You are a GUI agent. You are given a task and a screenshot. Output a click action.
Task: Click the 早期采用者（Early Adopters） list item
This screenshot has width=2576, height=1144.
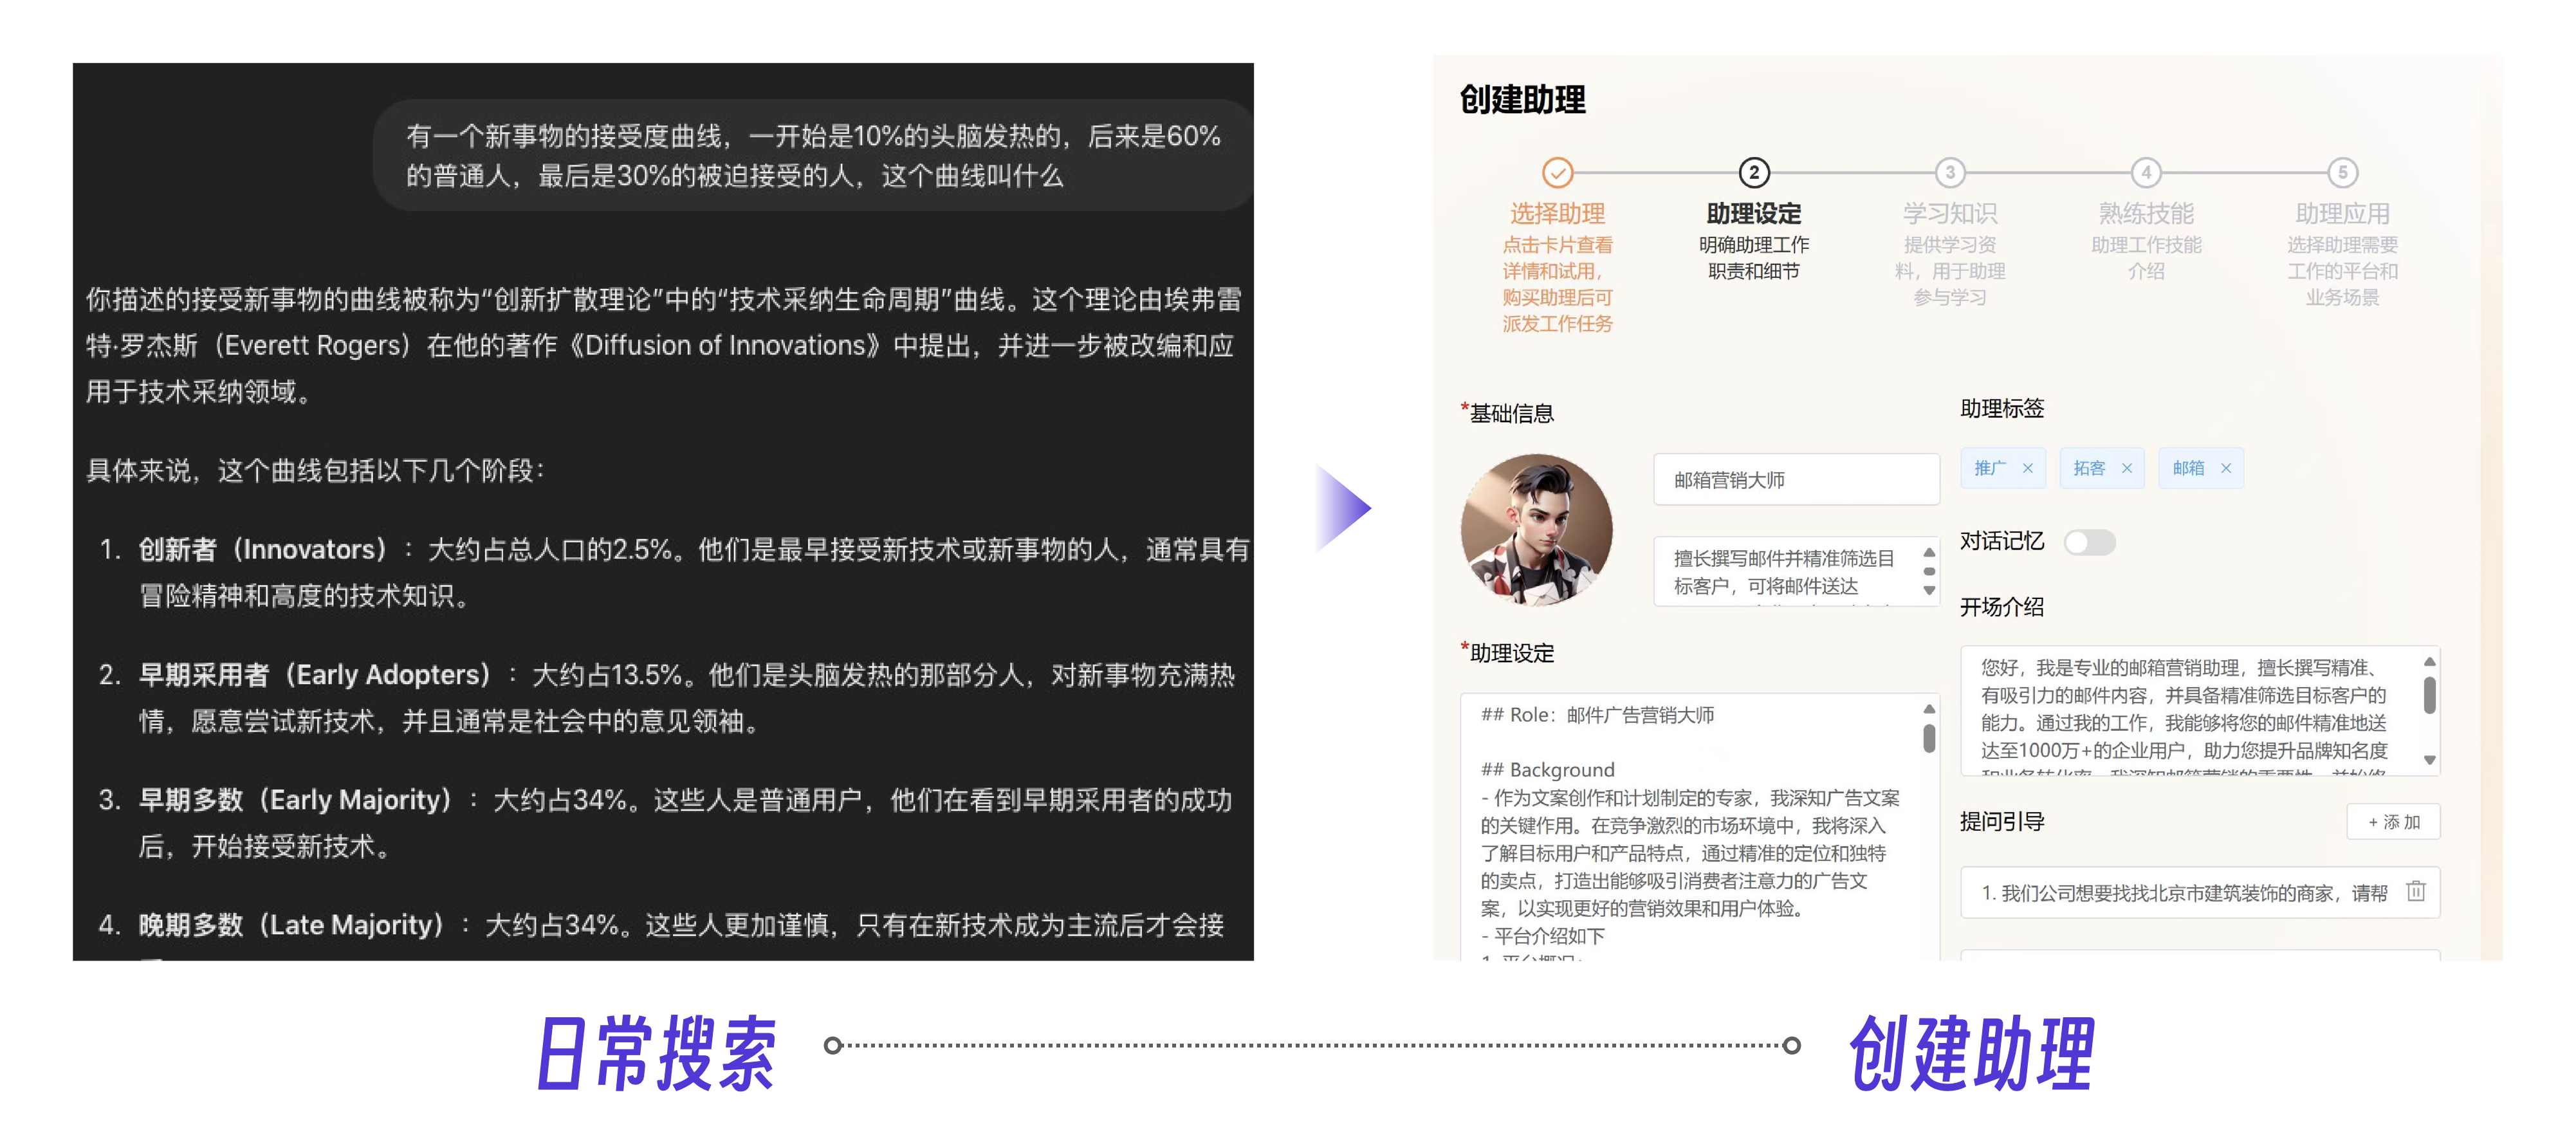[x=667, y=697]
